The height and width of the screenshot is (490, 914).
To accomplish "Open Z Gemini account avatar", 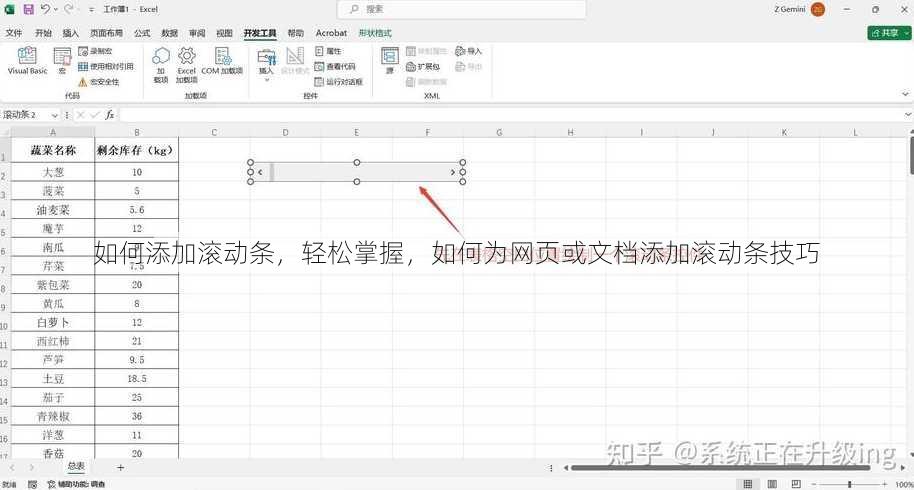I will coord(818,9).
